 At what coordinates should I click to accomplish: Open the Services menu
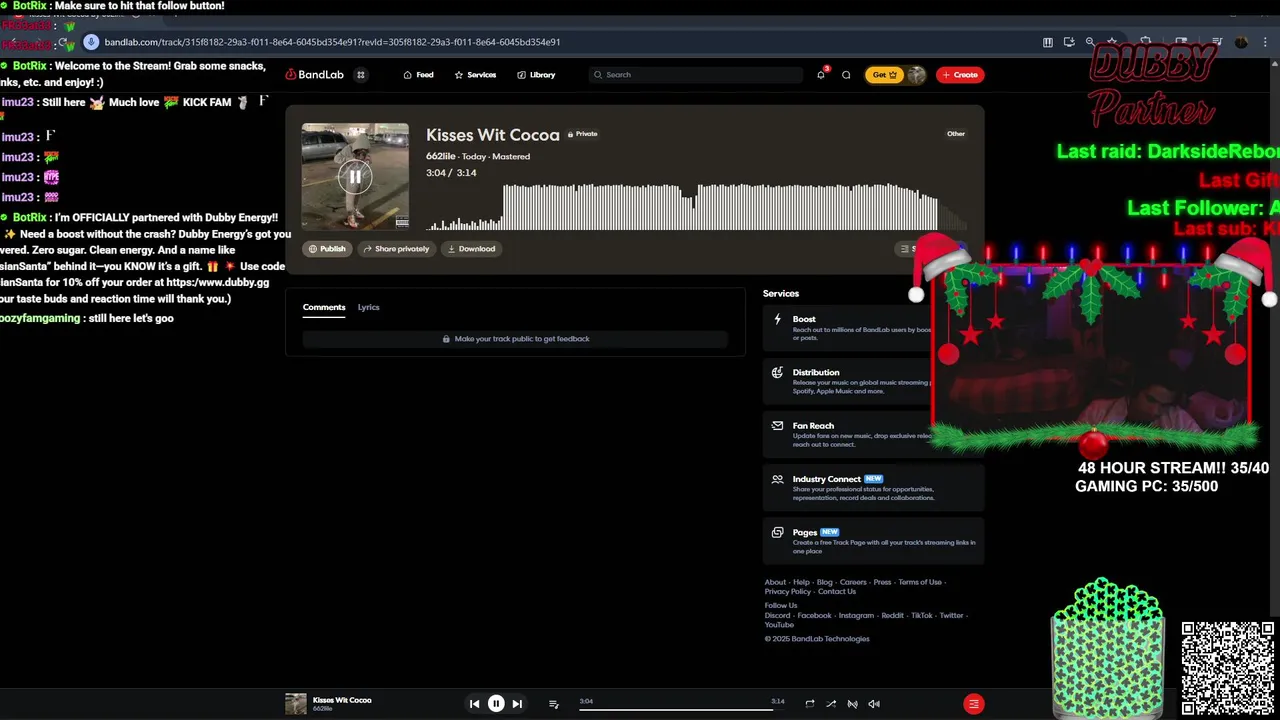point(475,75)
